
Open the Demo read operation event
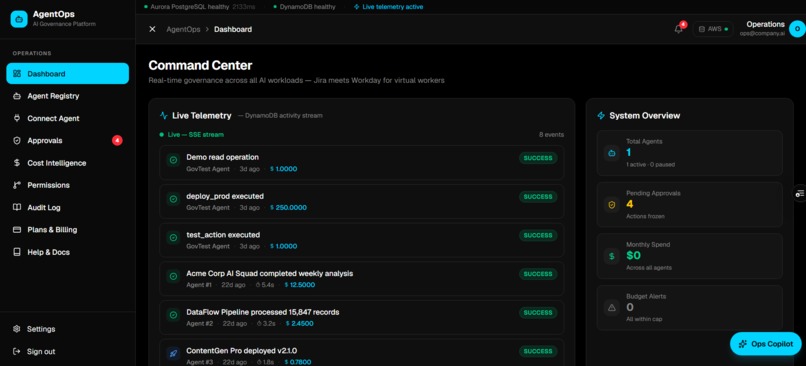tap(362, 162)
